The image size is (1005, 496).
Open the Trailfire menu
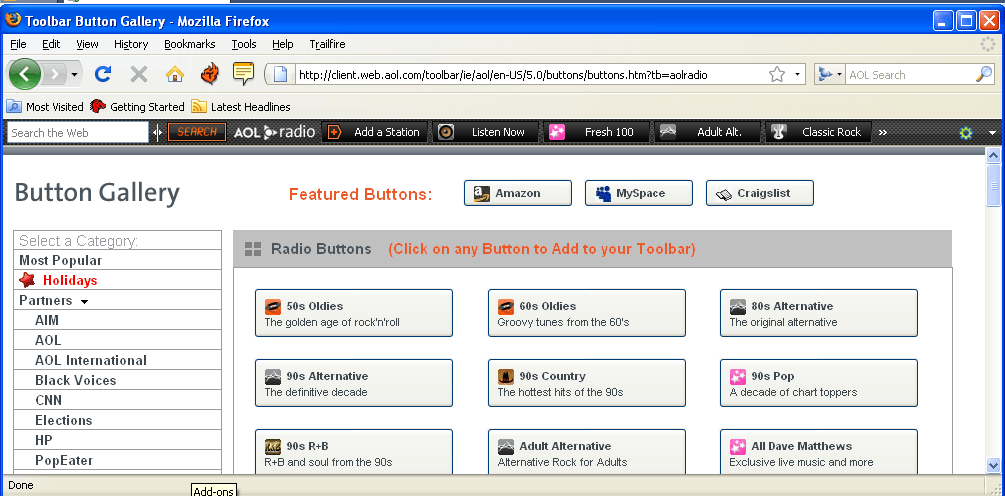[328, 44]
